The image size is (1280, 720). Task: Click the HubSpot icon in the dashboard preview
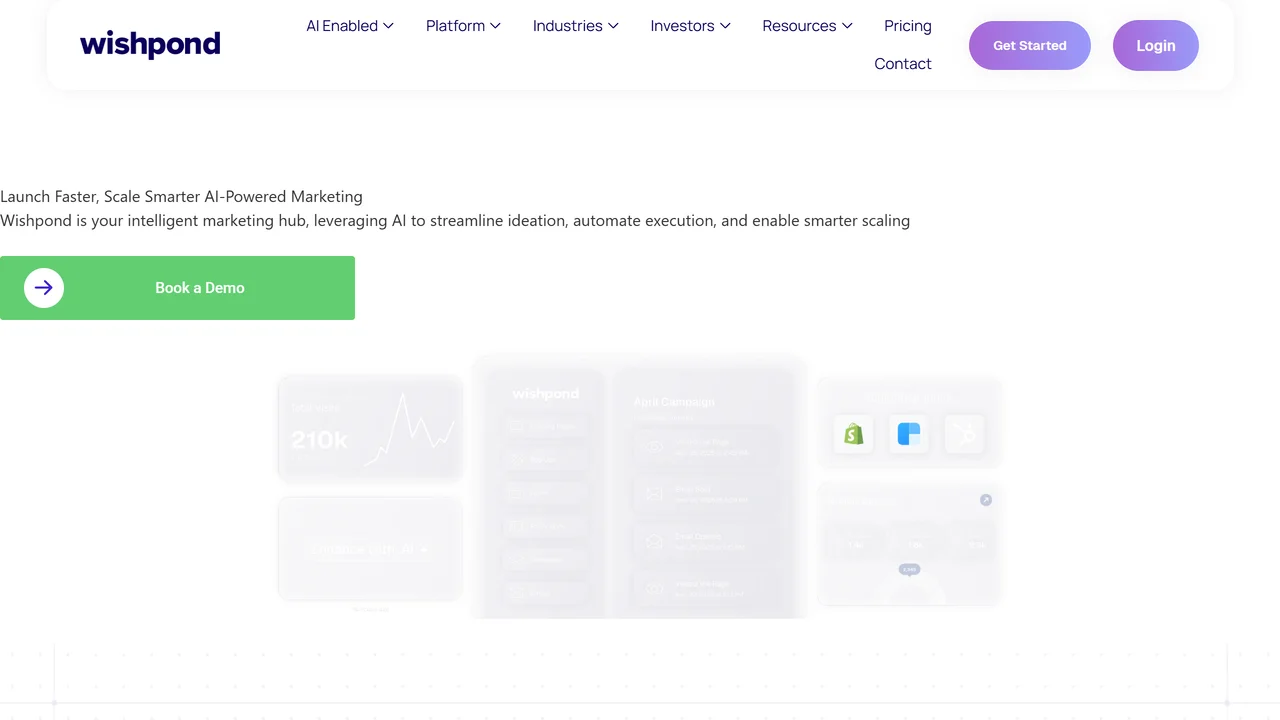pyautogui.click(x=964, y=434)
